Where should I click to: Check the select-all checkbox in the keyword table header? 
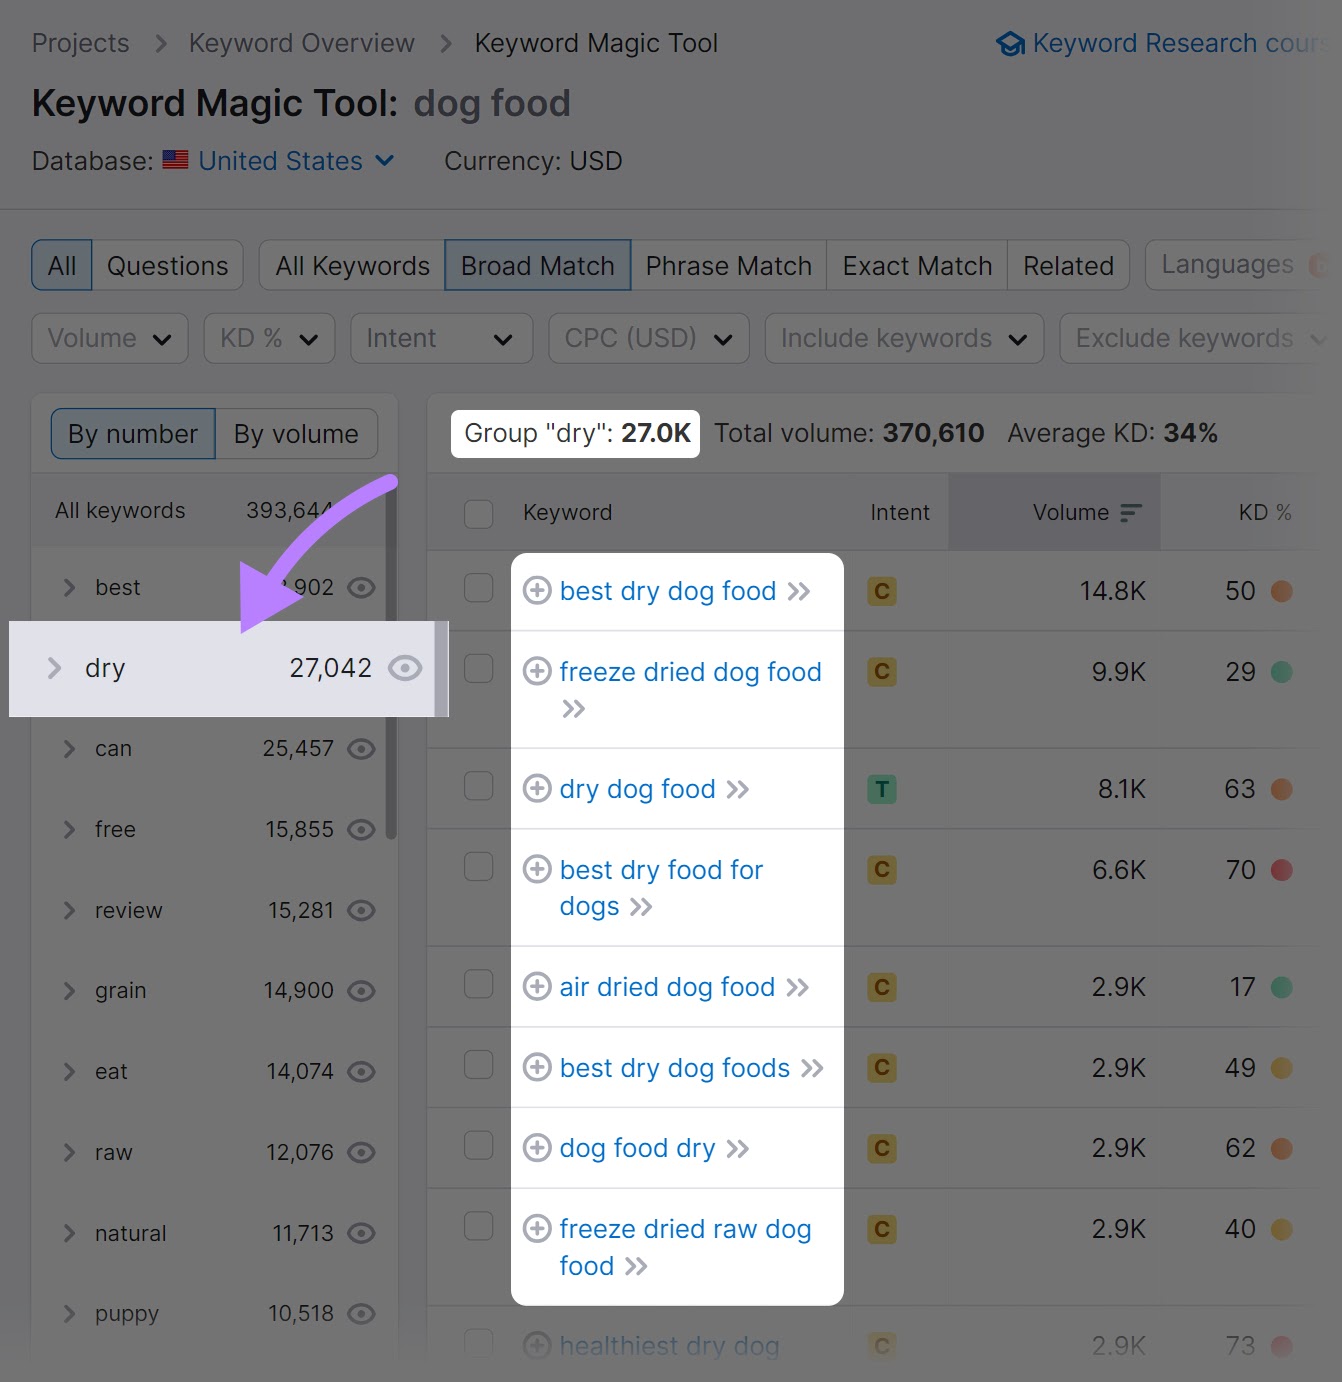pyautogui.click(x=478, y=513)
